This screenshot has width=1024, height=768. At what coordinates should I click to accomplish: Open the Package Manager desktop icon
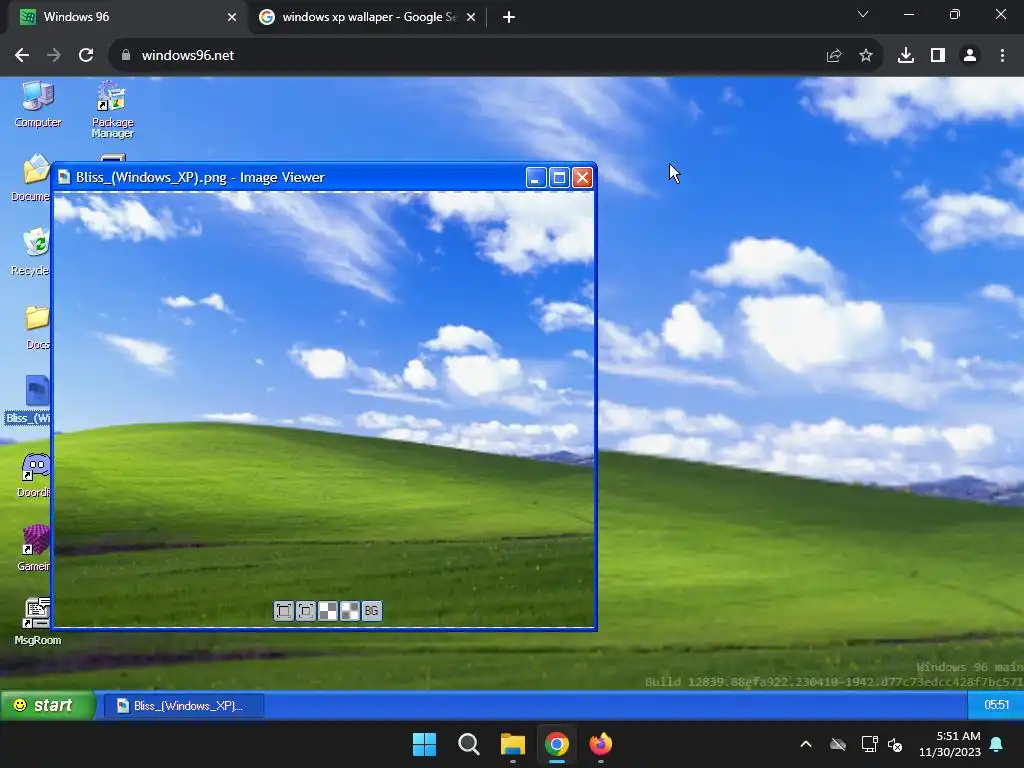pyautogui.click(x=112, y=109)
